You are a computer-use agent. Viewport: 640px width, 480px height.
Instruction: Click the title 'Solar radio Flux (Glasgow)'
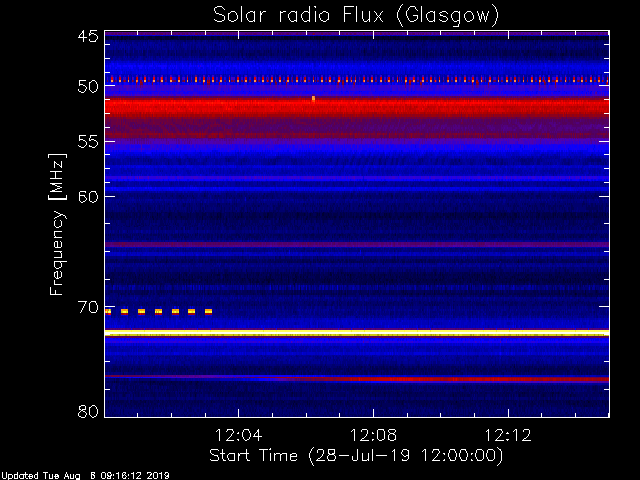click(x=356, y=16)
